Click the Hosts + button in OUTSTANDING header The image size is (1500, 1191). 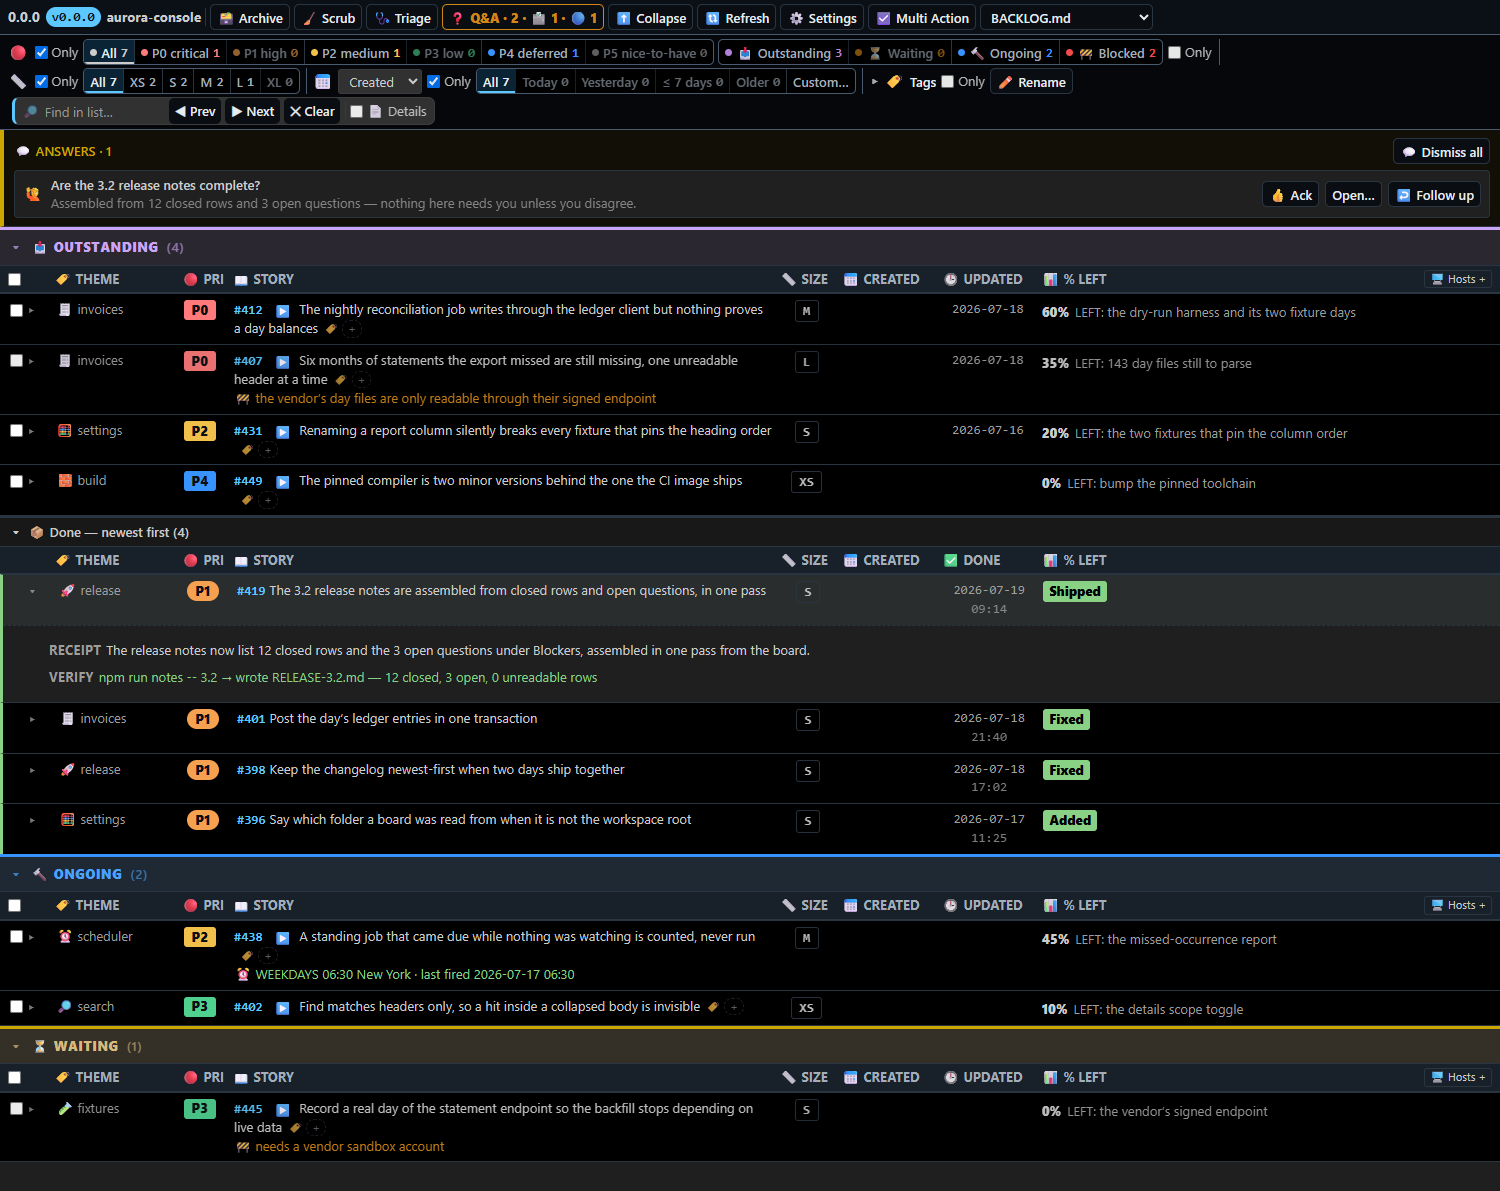click(1458, 279)
